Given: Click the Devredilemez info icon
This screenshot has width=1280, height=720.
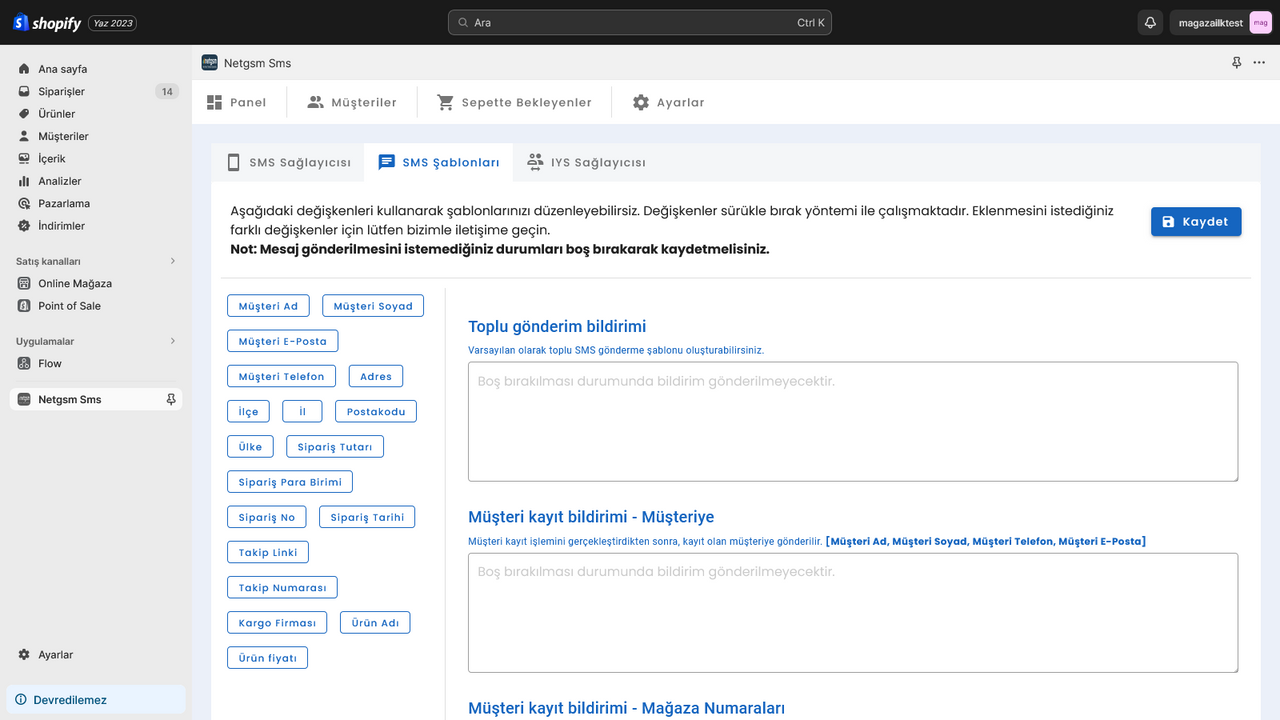Looking at the screenshot, I should 22,700.
